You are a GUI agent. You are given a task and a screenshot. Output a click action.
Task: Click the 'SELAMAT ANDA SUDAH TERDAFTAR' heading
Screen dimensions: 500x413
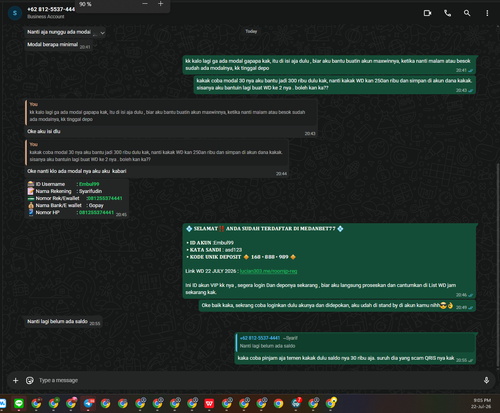pos(265,229)
